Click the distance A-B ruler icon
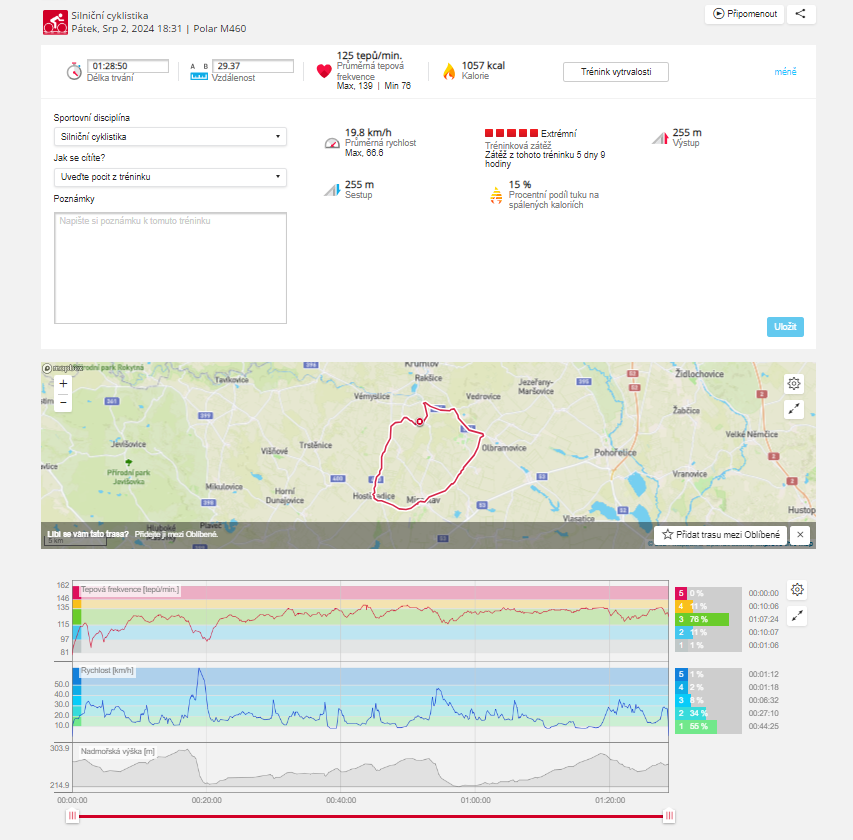Image resolution: width=853 pixels, height=840 pixels. pyautogui.click(x=199, y=72)
